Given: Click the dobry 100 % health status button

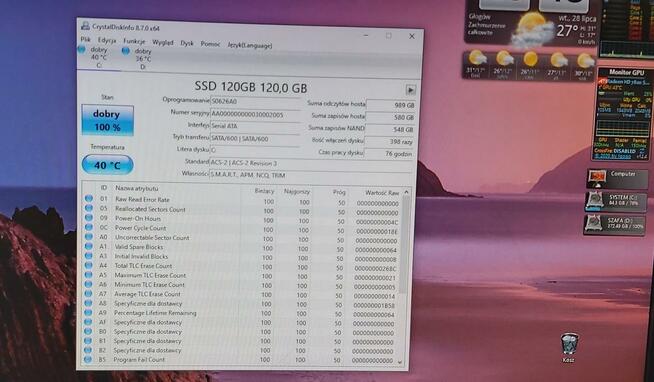Looking at the screenshot, I should [x=108, y=120].
